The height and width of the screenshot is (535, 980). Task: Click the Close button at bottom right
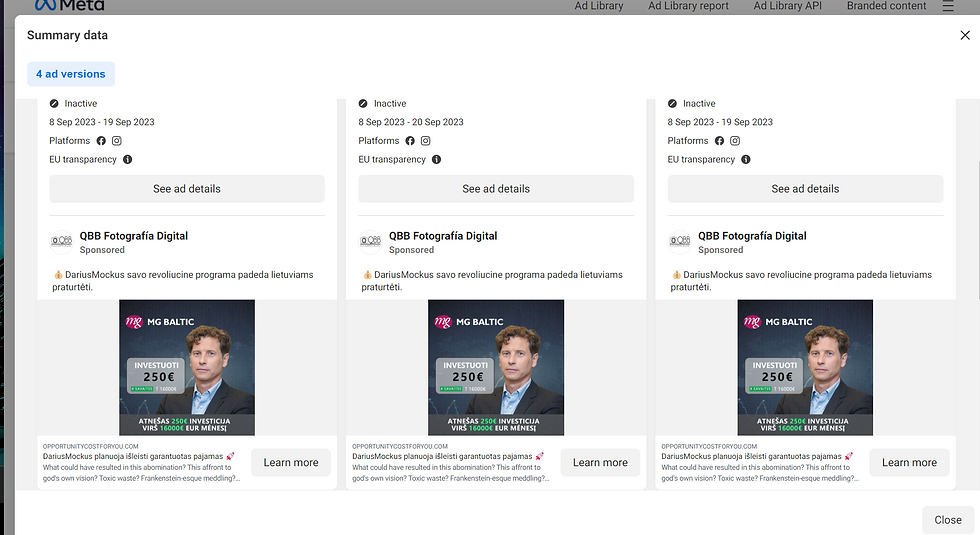pos(948,519)
